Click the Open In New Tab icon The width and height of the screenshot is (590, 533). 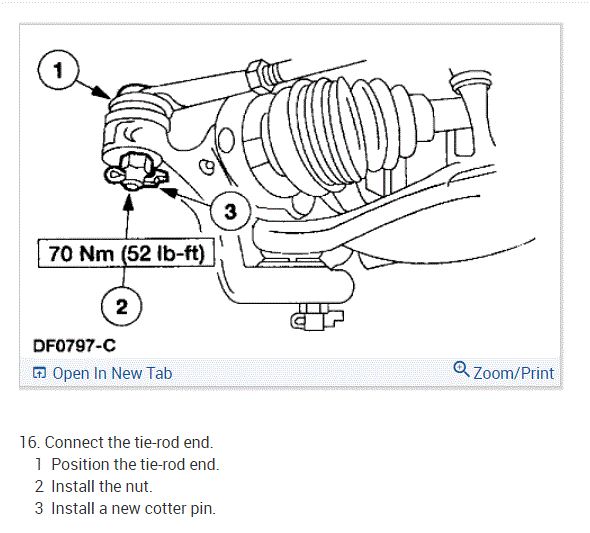(39, 373)
